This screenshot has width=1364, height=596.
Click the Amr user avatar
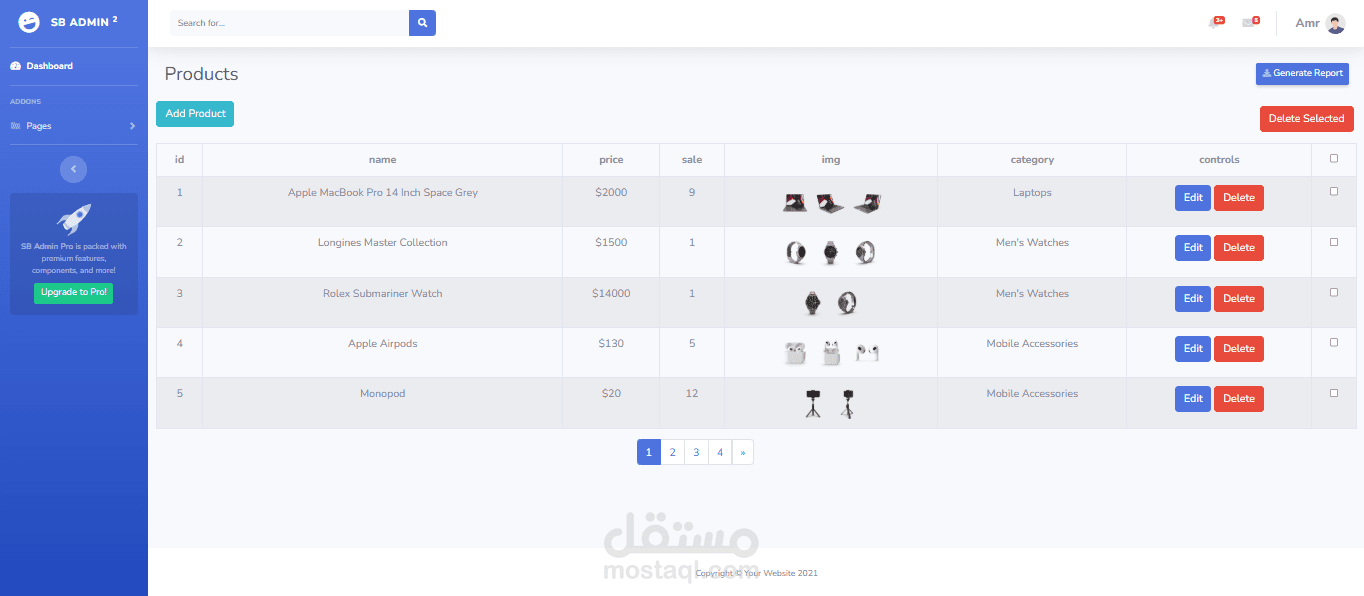point(1335,23)
